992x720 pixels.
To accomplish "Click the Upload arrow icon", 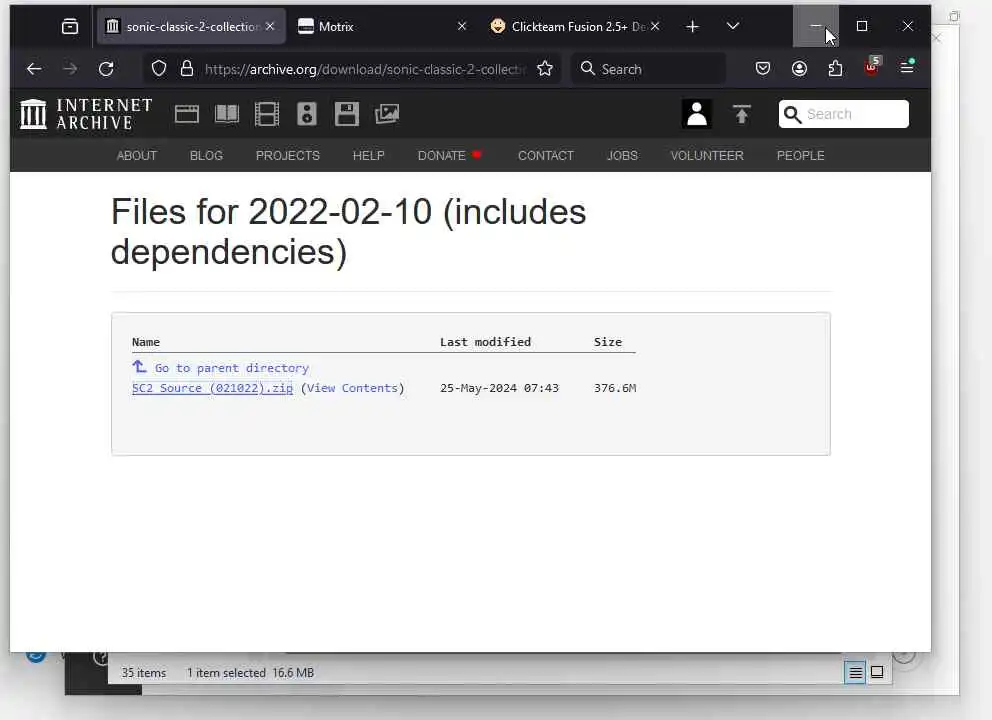I will [741, 114].
